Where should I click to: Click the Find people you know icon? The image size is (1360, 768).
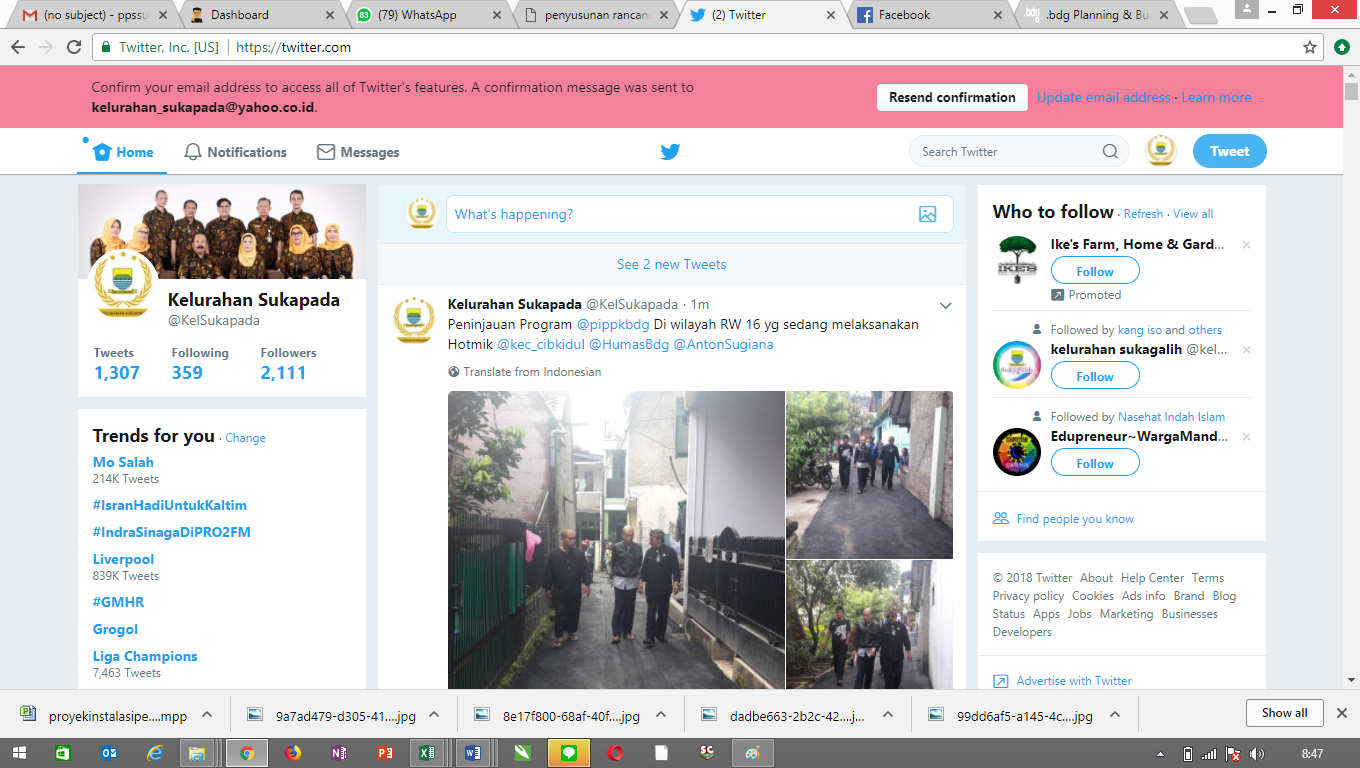coord(1001,519)
